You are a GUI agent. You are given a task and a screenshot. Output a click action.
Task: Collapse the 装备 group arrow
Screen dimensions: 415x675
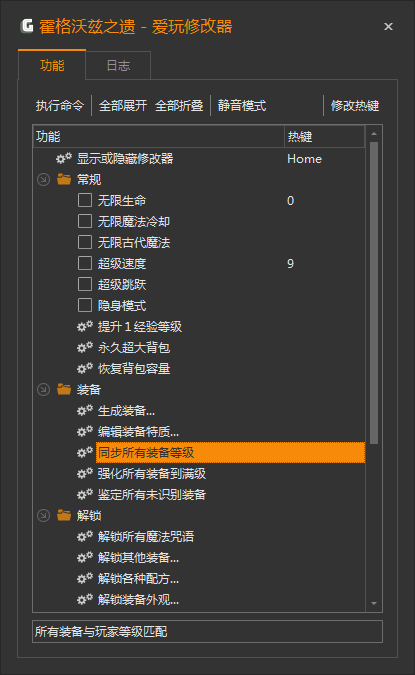tap(43, 390)
